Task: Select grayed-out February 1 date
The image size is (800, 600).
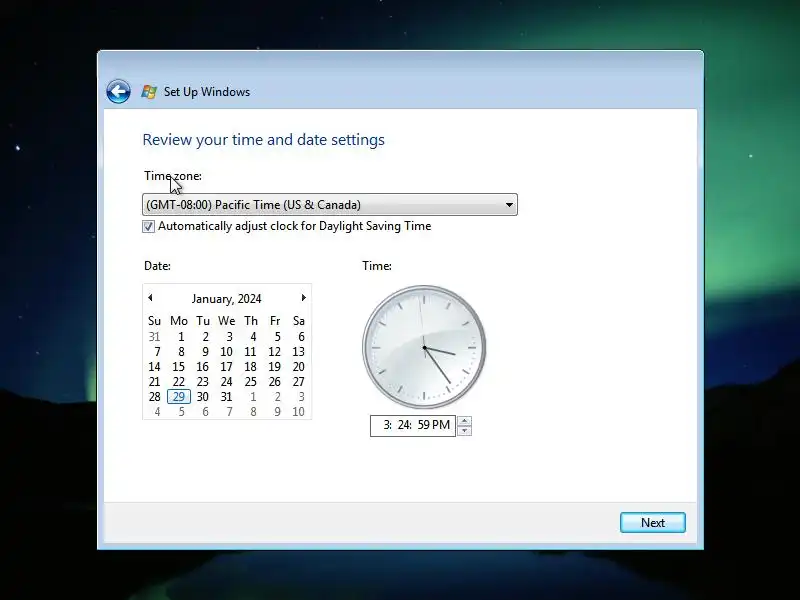Action: click(x=253, y=396)
